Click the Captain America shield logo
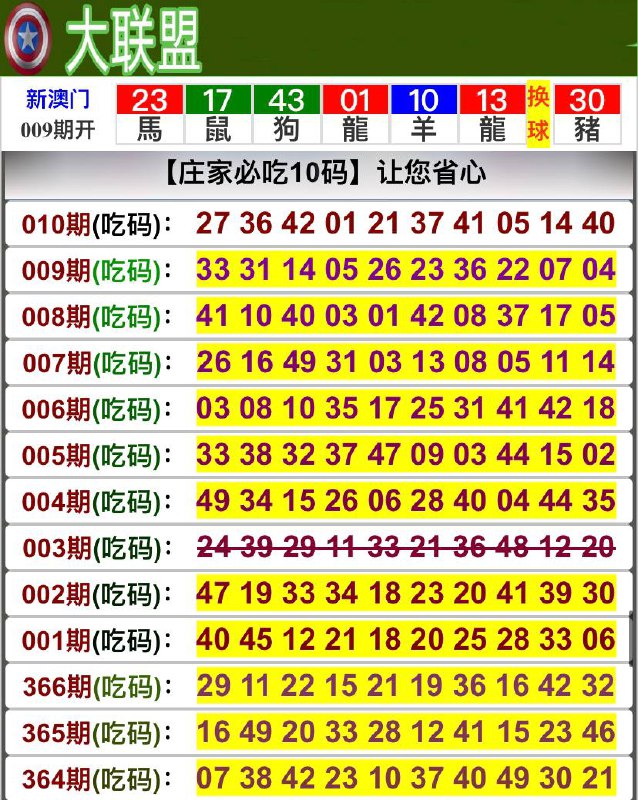This screenshot has width=638, height=800. [x=28, y=39]
